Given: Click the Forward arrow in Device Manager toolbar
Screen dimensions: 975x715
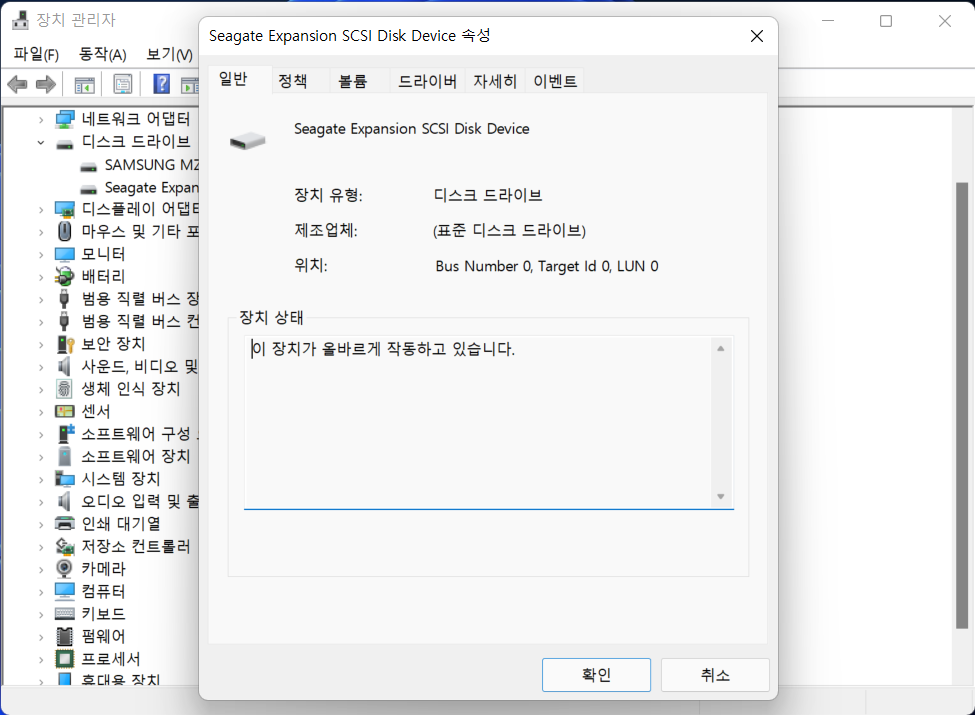Looking at the screenshot, I should 45,84.
